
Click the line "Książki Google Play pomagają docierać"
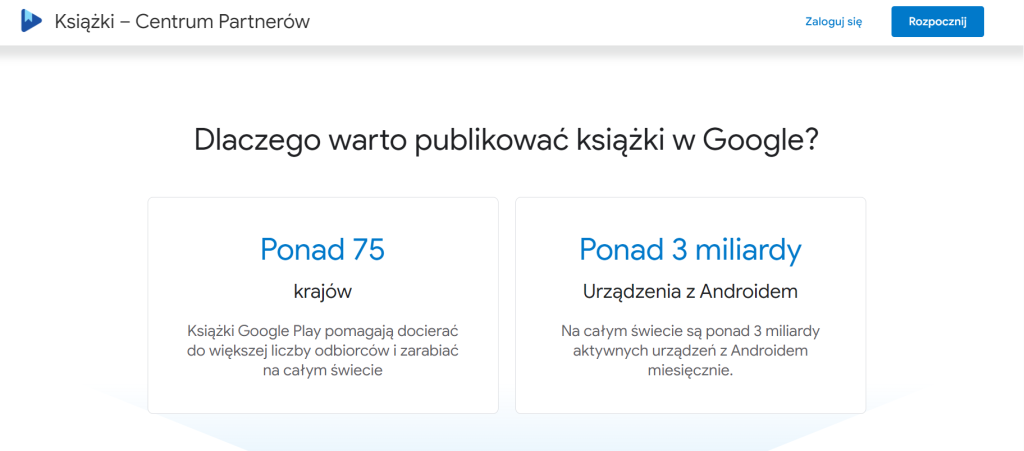click(322, 330)
